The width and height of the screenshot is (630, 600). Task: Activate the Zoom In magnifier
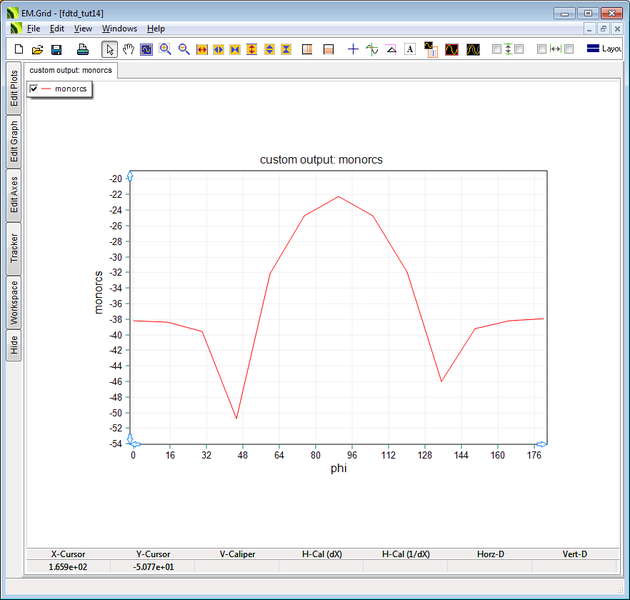point(165,49)
